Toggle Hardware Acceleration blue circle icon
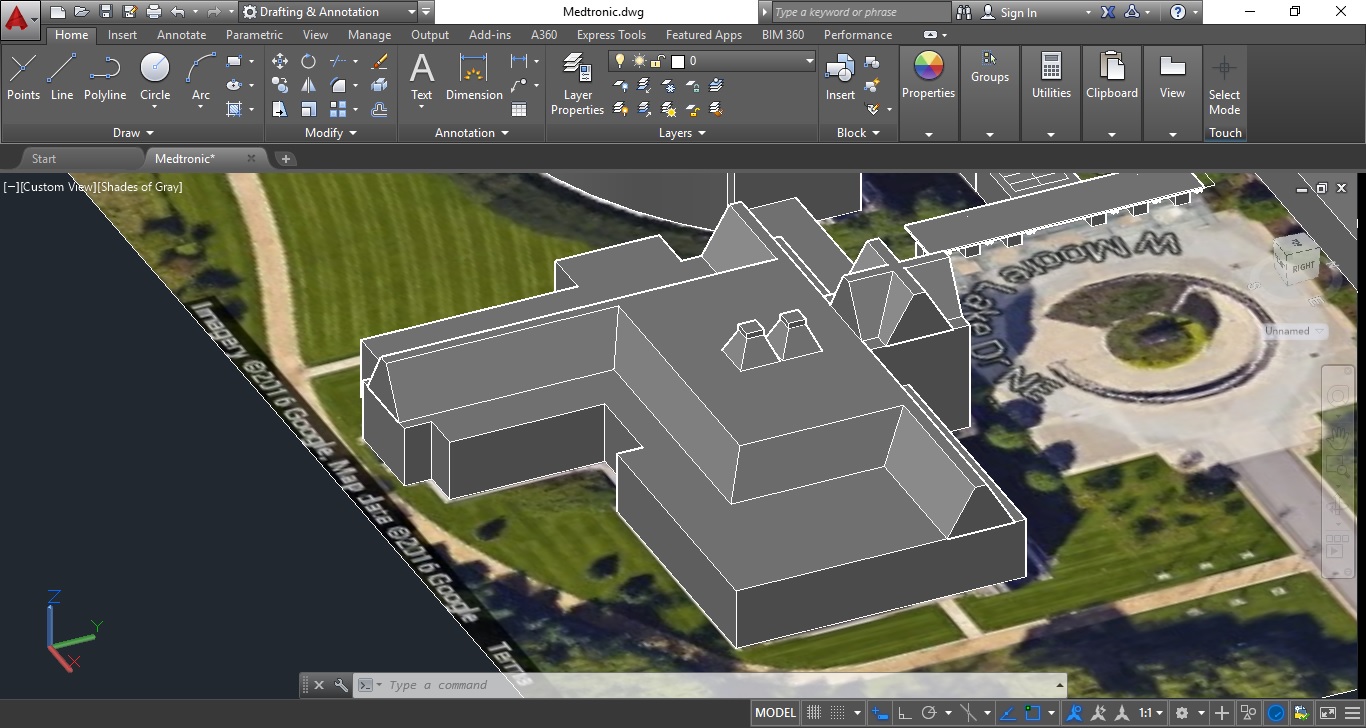Image resolution: width=1366 pixels, height=728 pixels. coord(1277,713)
